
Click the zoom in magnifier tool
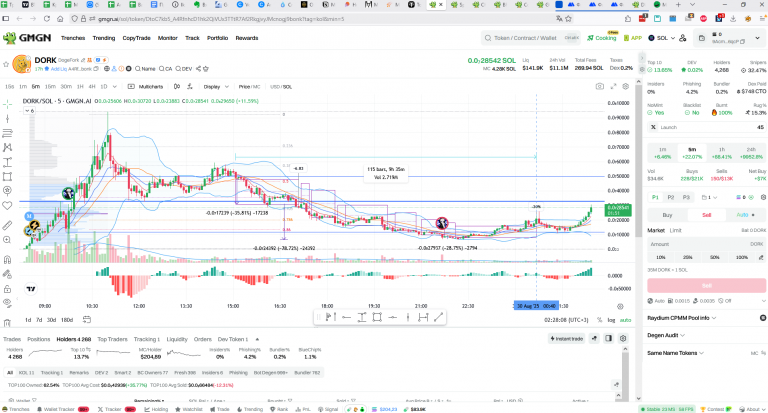click(7, 240)
